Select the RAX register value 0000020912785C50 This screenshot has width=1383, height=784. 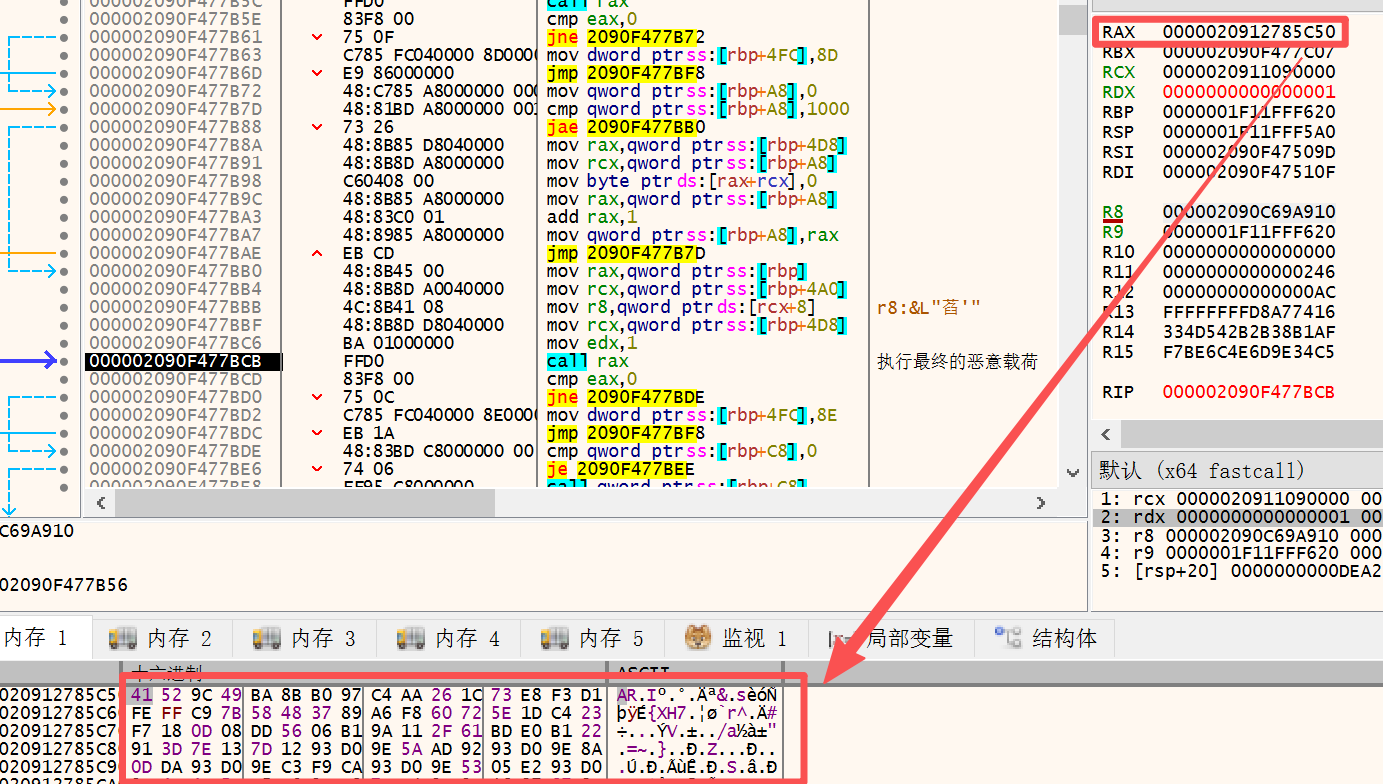pyautogui.click(x=1248, y=32)
